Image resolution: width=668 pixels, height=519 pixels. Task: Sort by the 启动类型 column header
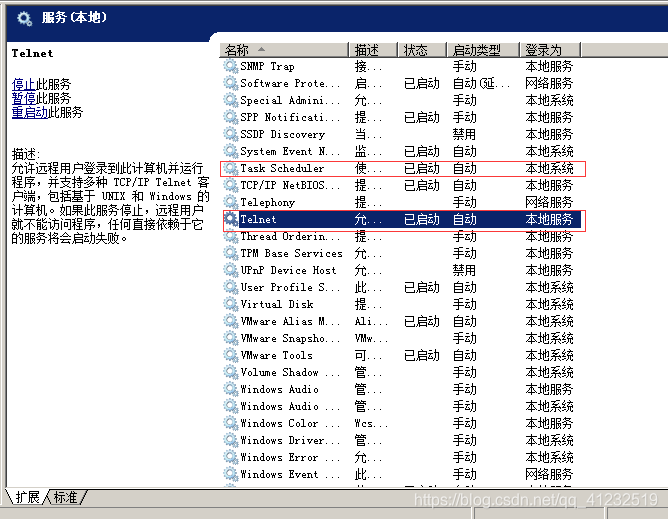click(x=483, y=50)
